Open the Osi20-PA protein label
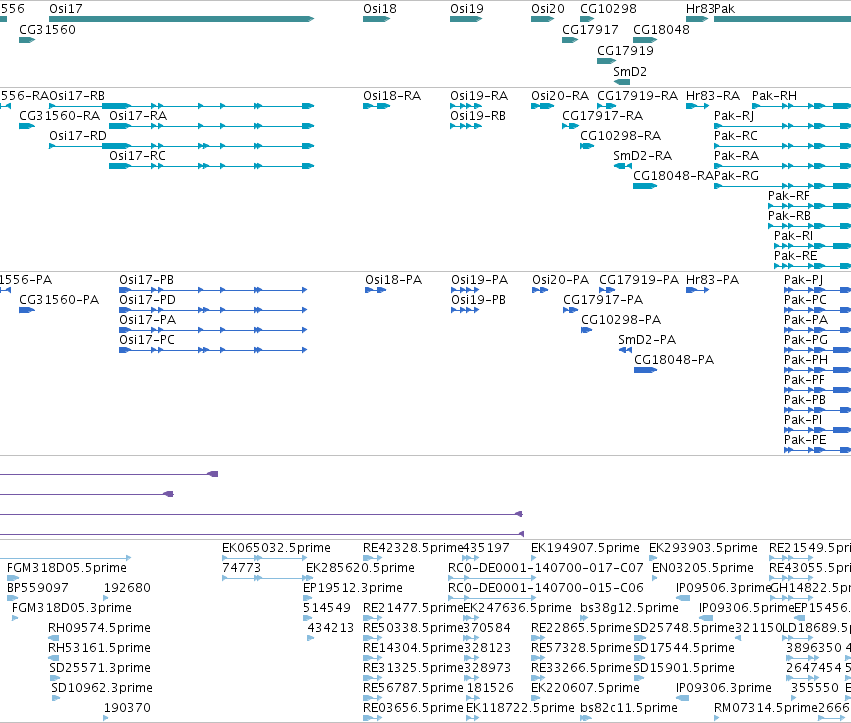Screen dimensions: 851x723 click(560, 280)
